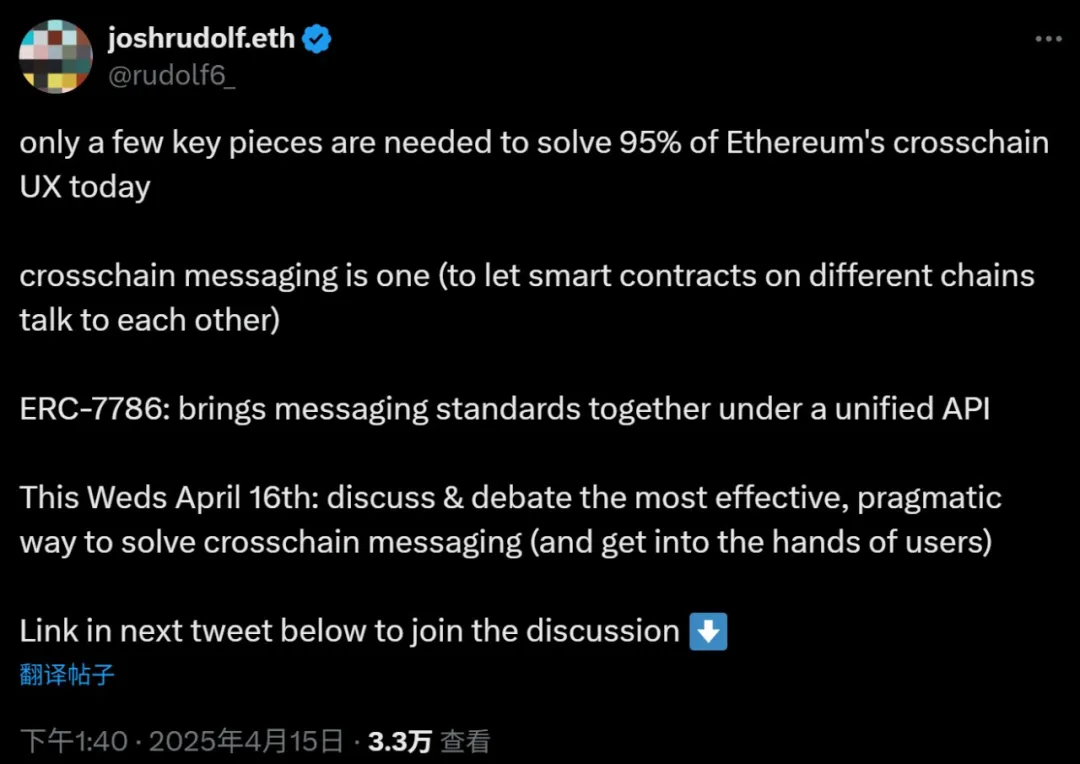
Task: Click the 下午1:40 timestamp
Action: 74,741
